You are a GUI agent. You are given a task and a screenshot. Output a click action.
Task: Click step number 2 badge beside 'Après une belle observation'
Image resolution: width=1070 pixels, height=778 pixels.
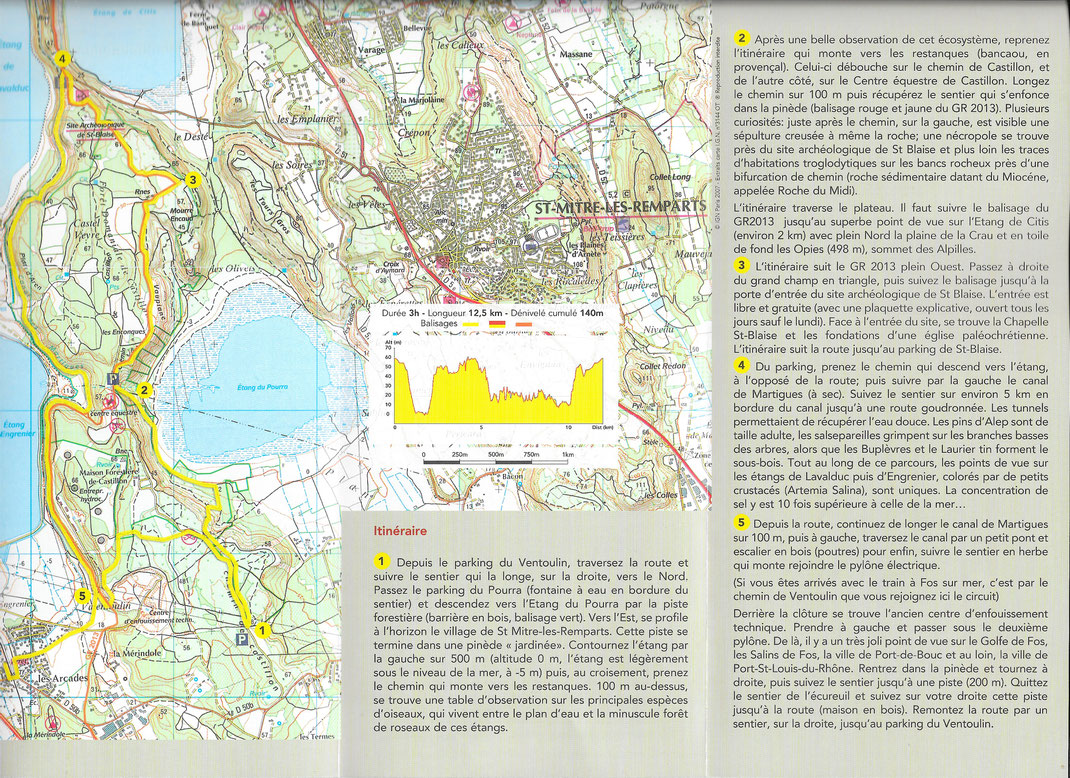point(742,38)
